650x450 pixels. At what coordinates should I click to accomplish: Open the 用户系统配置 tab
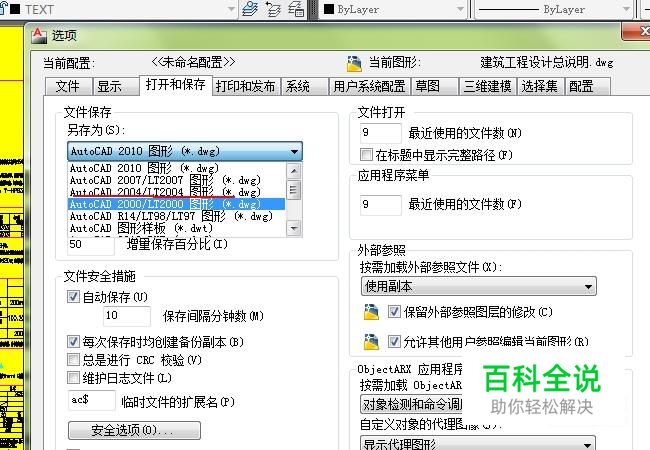point(369,86)
